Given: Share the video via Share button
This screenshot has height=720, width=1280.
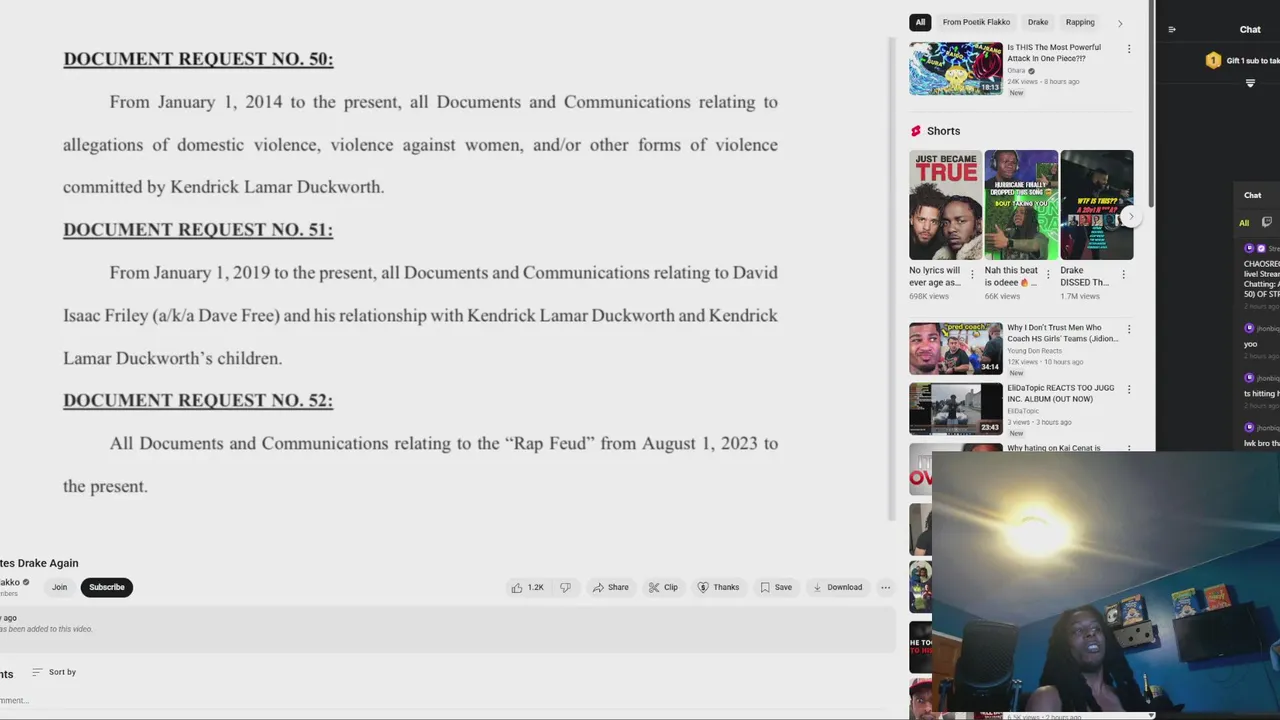Looking at the screenshot, I should (610, 587).
